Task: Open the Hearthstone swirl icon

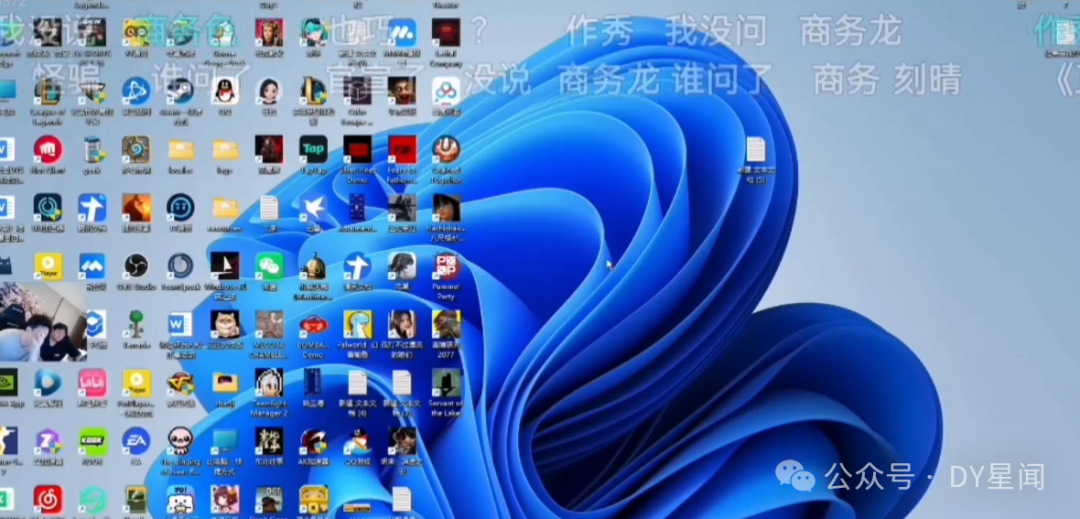Action: [x=136, y=150]
